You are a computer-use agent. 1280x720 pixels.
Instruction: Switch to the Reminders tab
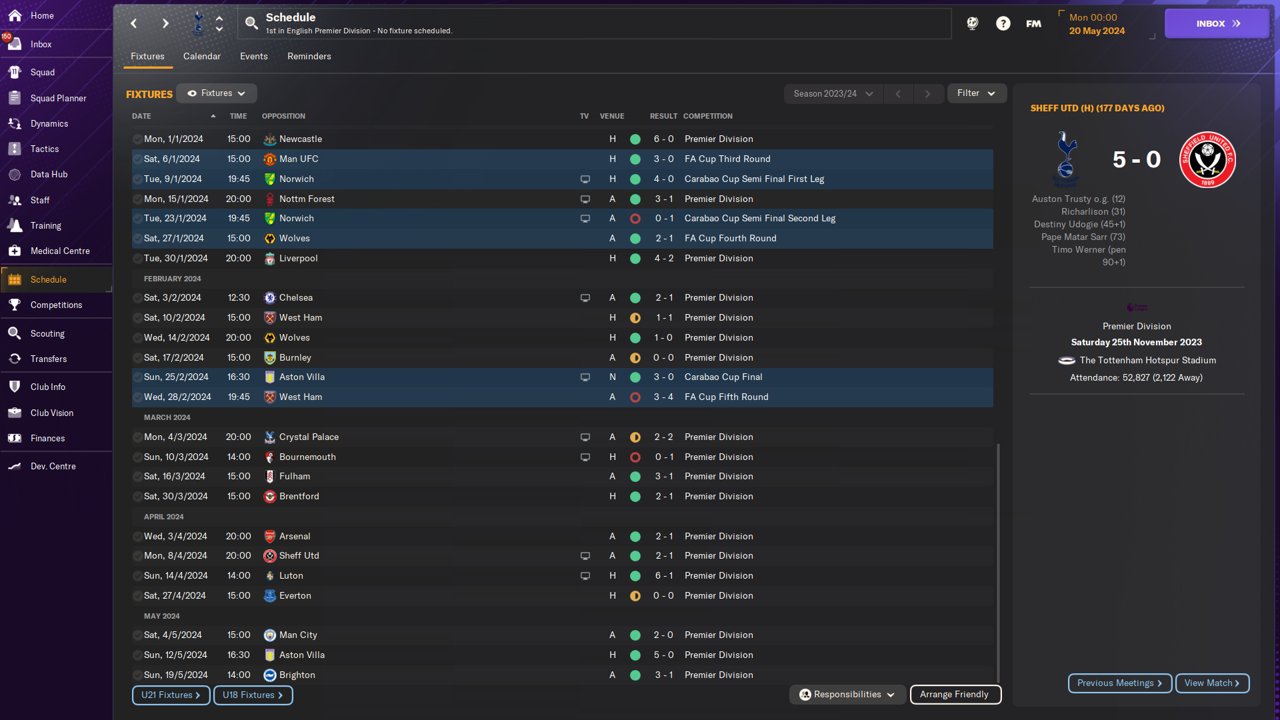click(309, 56)
